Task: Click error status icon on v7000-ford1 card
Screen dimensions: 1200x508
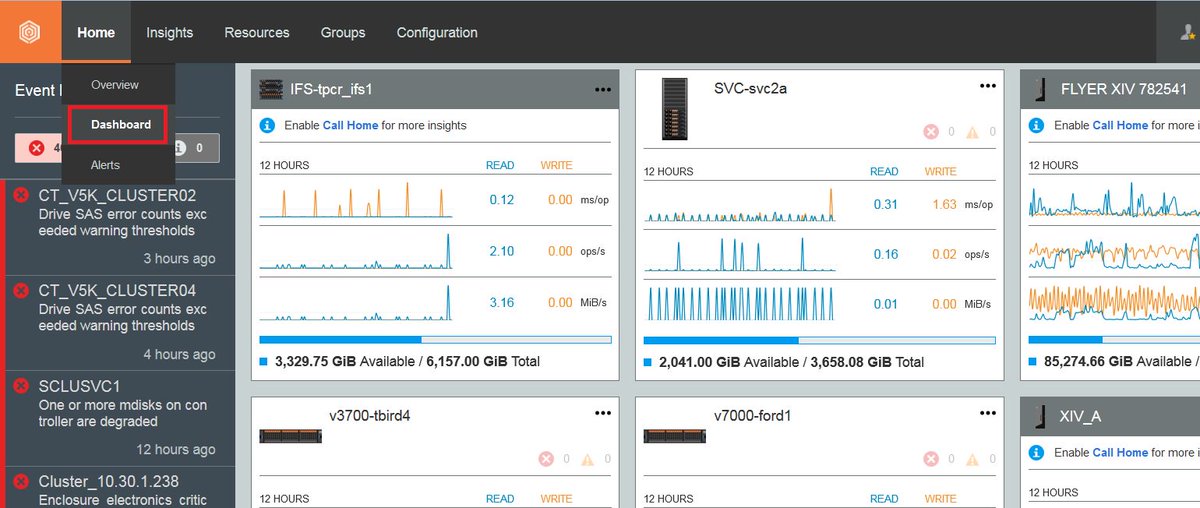Action: click(x=931, y=459)
